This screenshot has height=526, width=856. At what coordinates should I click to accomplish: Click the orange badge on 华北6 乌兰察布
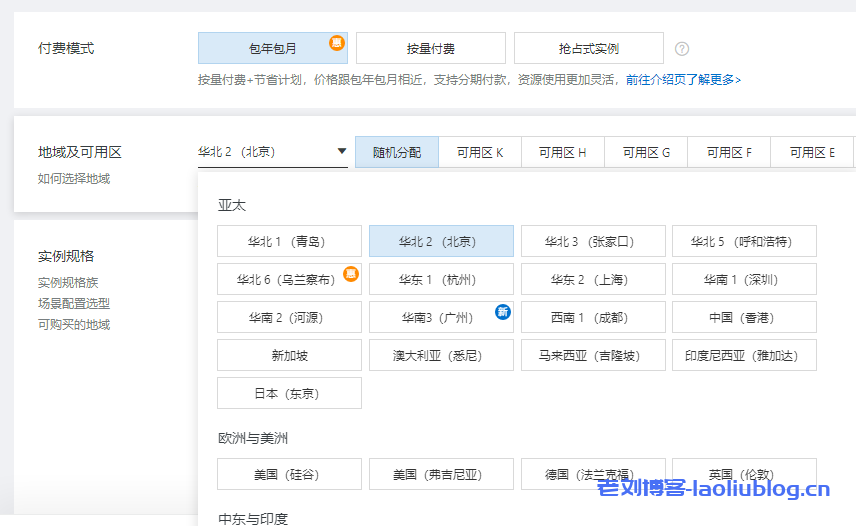(351, 273)
